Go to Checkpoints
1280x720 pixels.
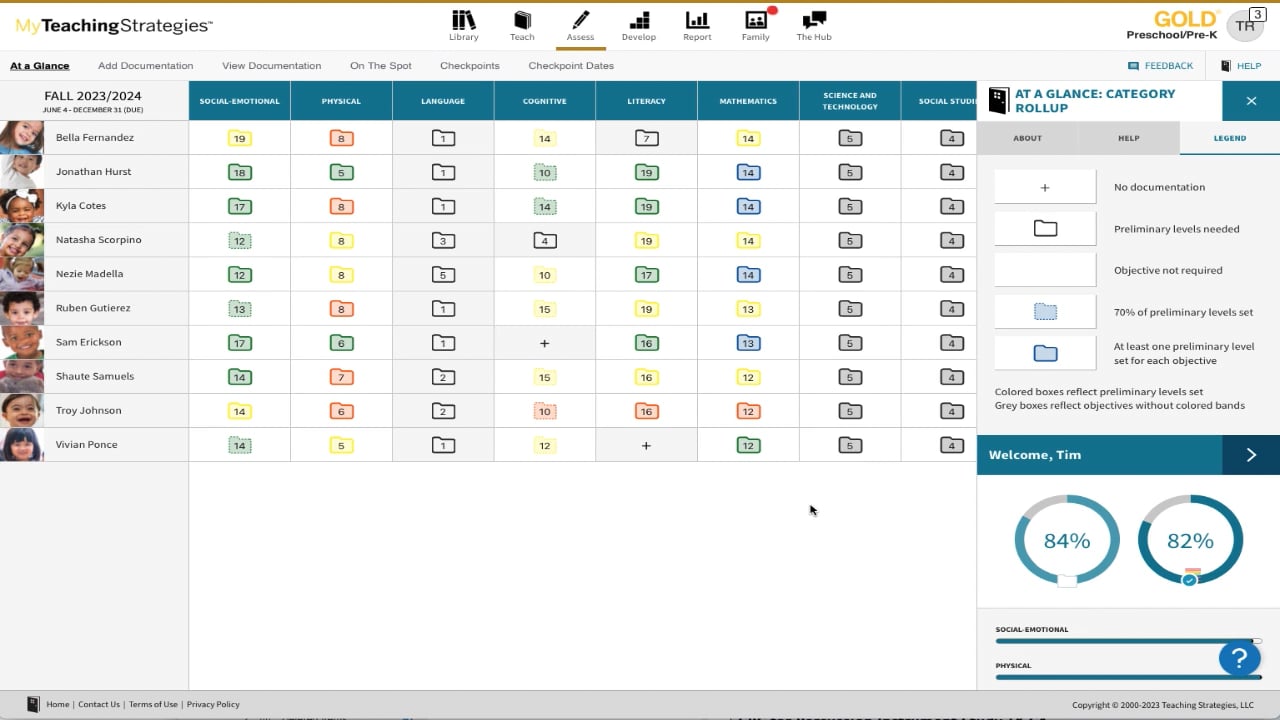[x=469, y=66]
